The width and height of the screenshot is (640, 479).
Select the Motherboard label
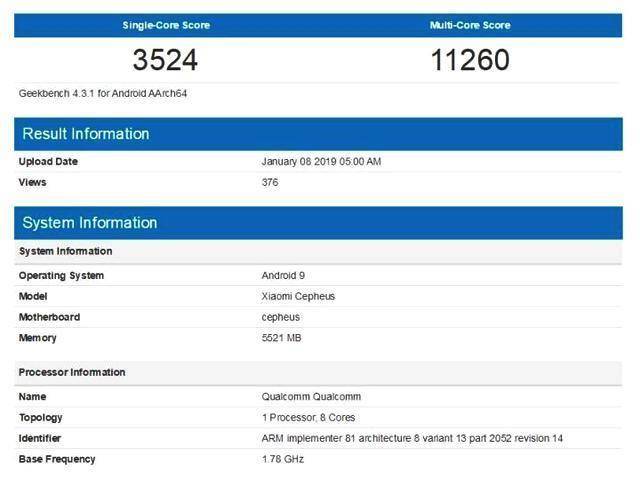tap(49, 317)
